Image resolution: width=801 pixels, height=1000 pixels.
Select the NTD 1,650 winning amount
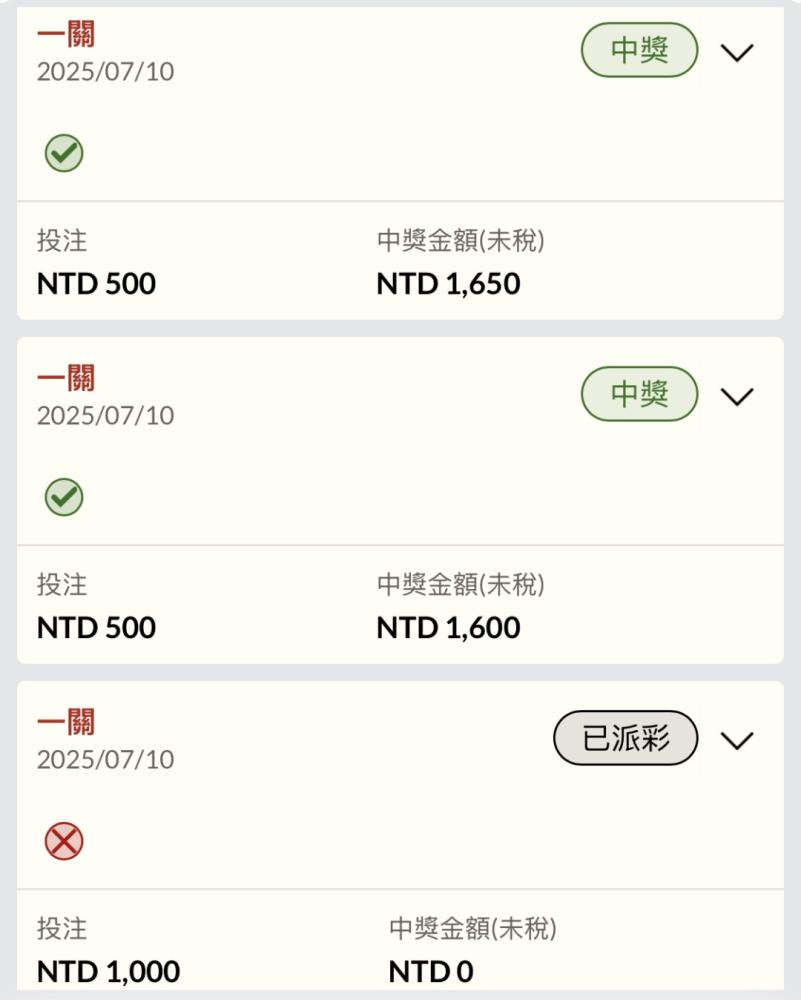pos(448,284)
